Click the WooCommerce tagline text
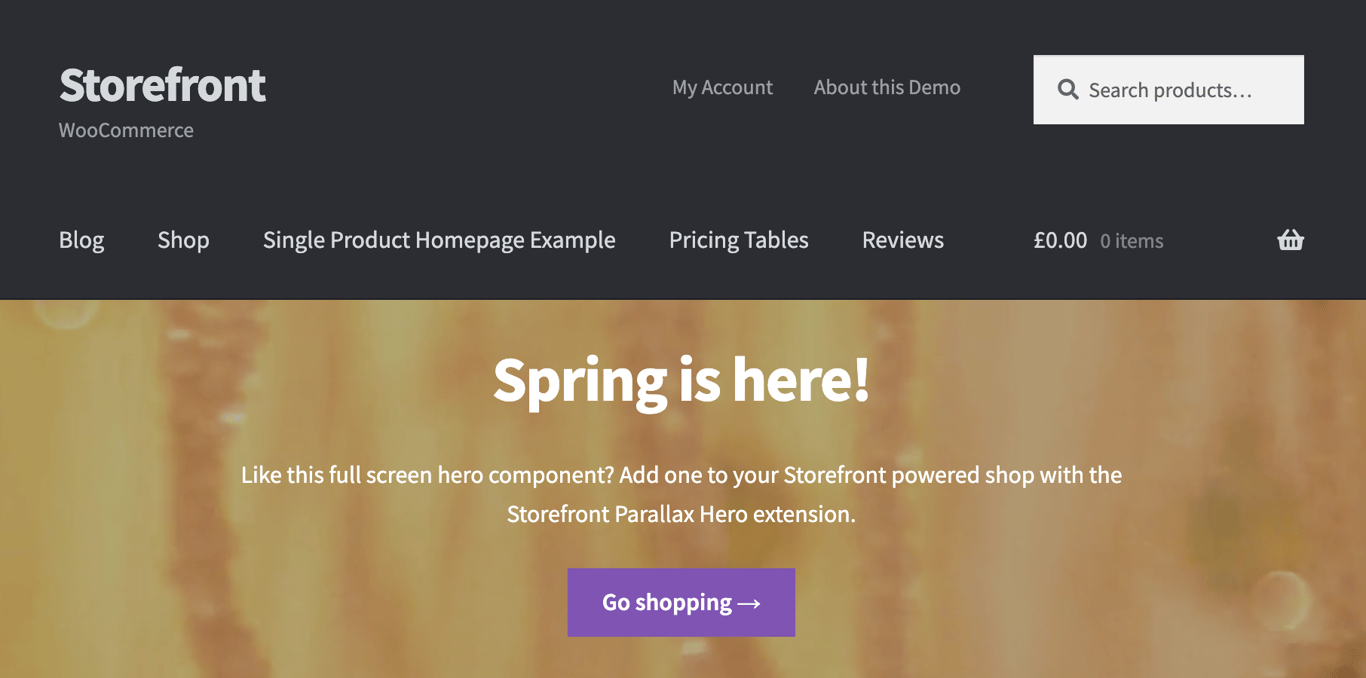This screenshot has height=678, width=1366. point(126,130)
